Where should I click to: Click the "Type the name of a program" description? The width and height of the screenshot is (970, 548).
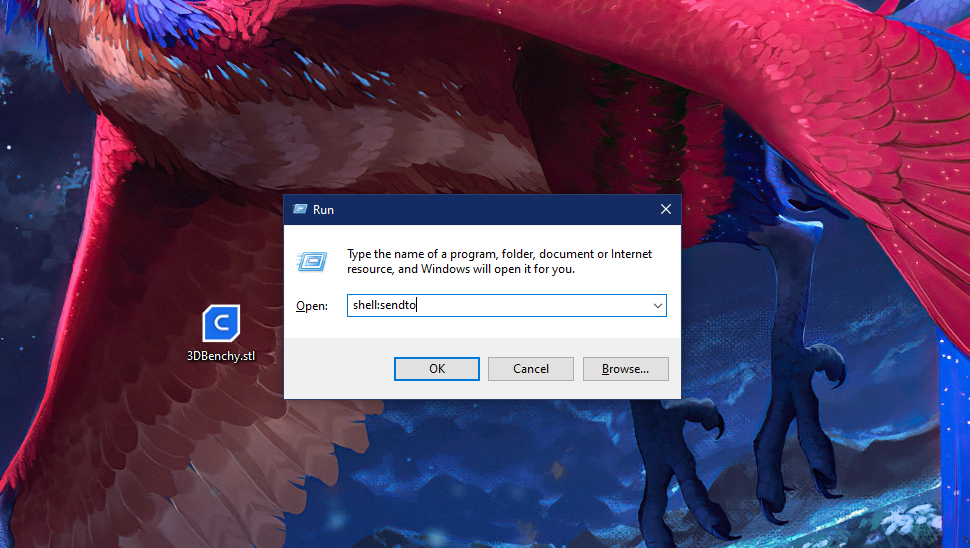pos(499,261)
